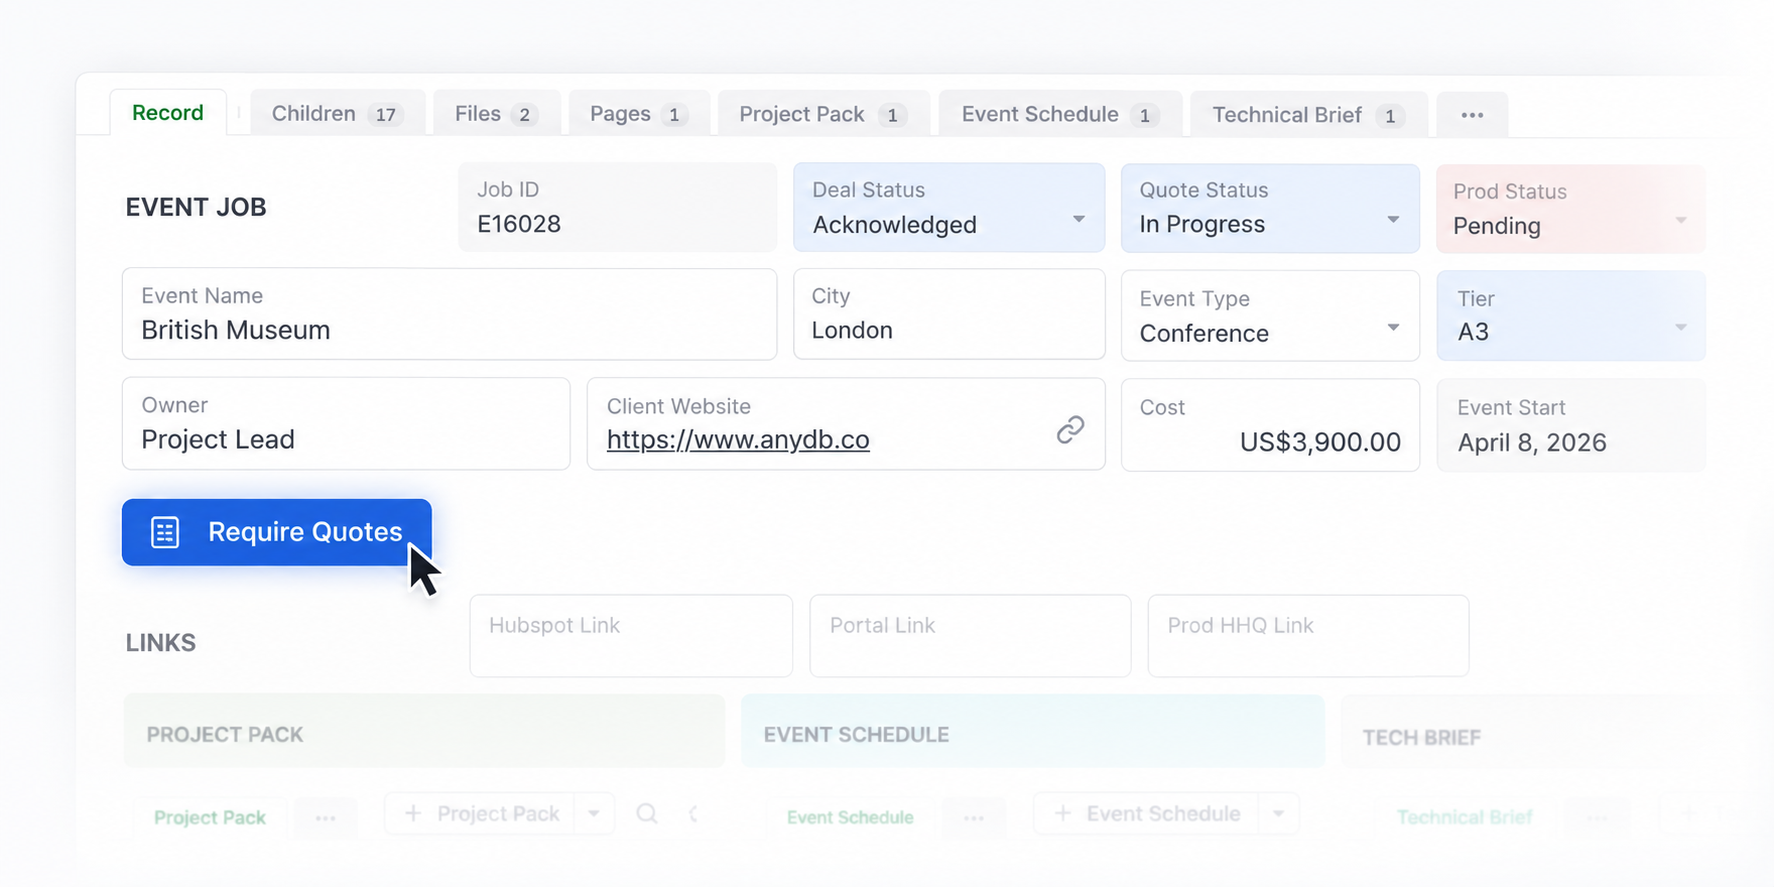Show more tabs via ellipsis icon

pyautogui.click(x=1472, y=114)
